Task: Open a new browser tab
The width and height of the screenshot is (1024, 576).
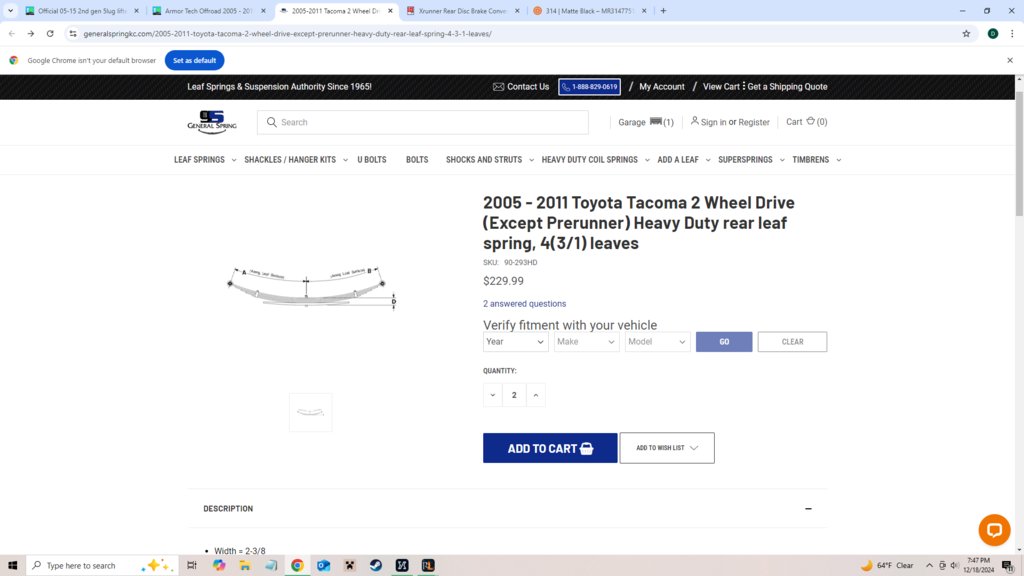Action: 663,10
